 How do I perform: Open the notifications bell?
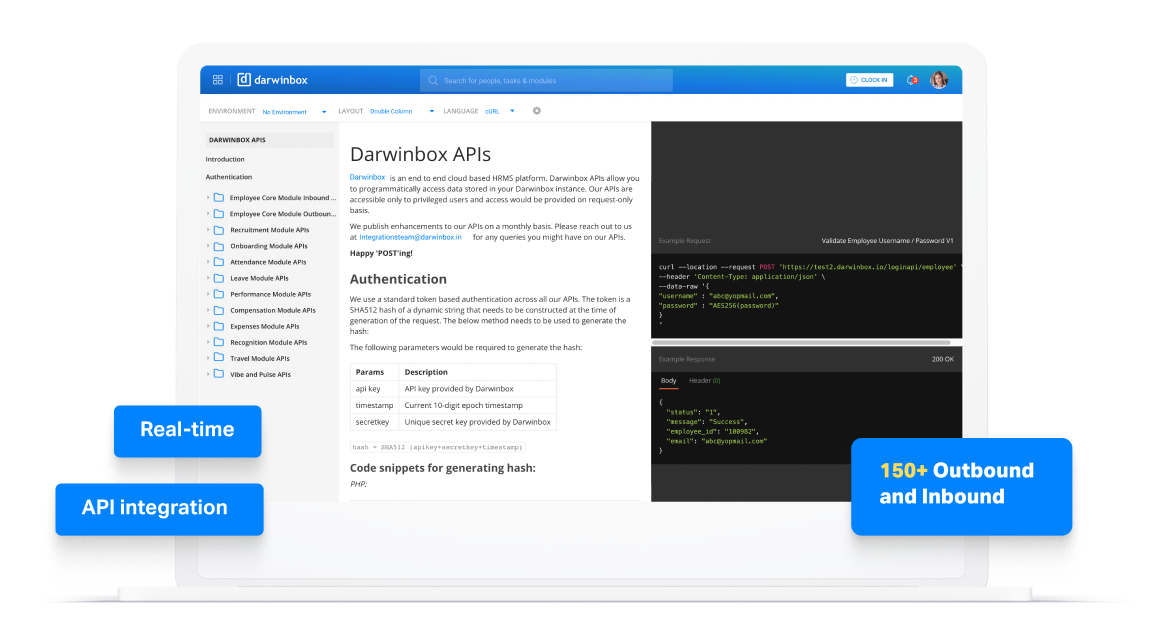point(911,80)
